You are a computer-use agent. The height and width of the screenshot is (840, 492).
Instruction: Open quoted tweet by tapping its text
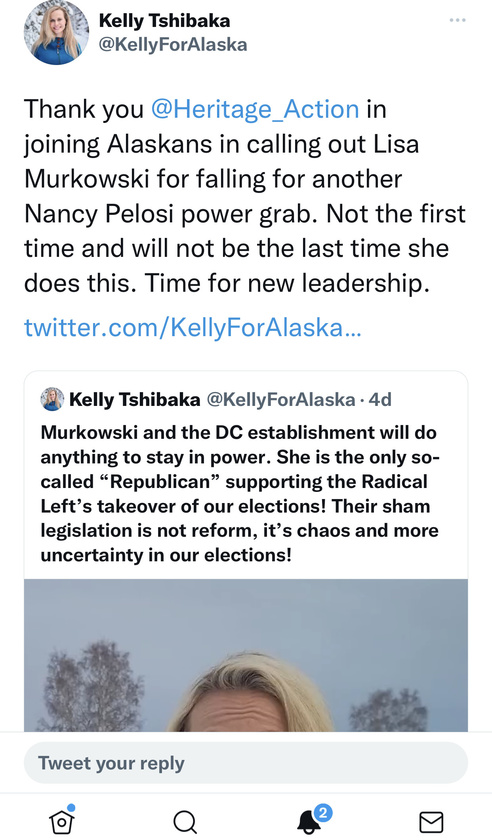click(240, 493)
